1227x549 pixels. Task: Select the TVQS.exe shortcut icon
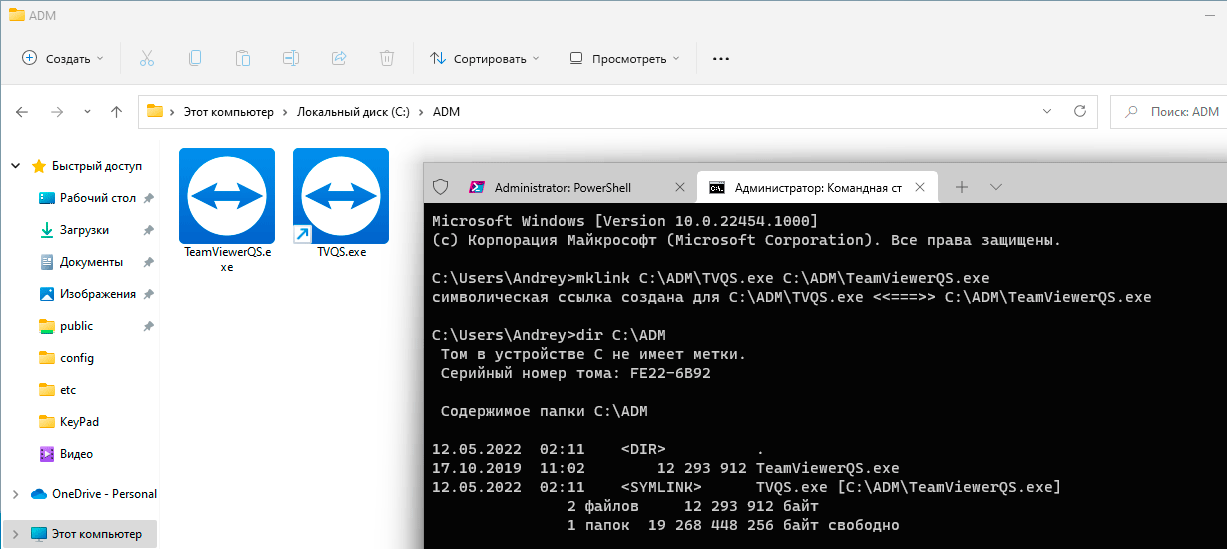341,196
